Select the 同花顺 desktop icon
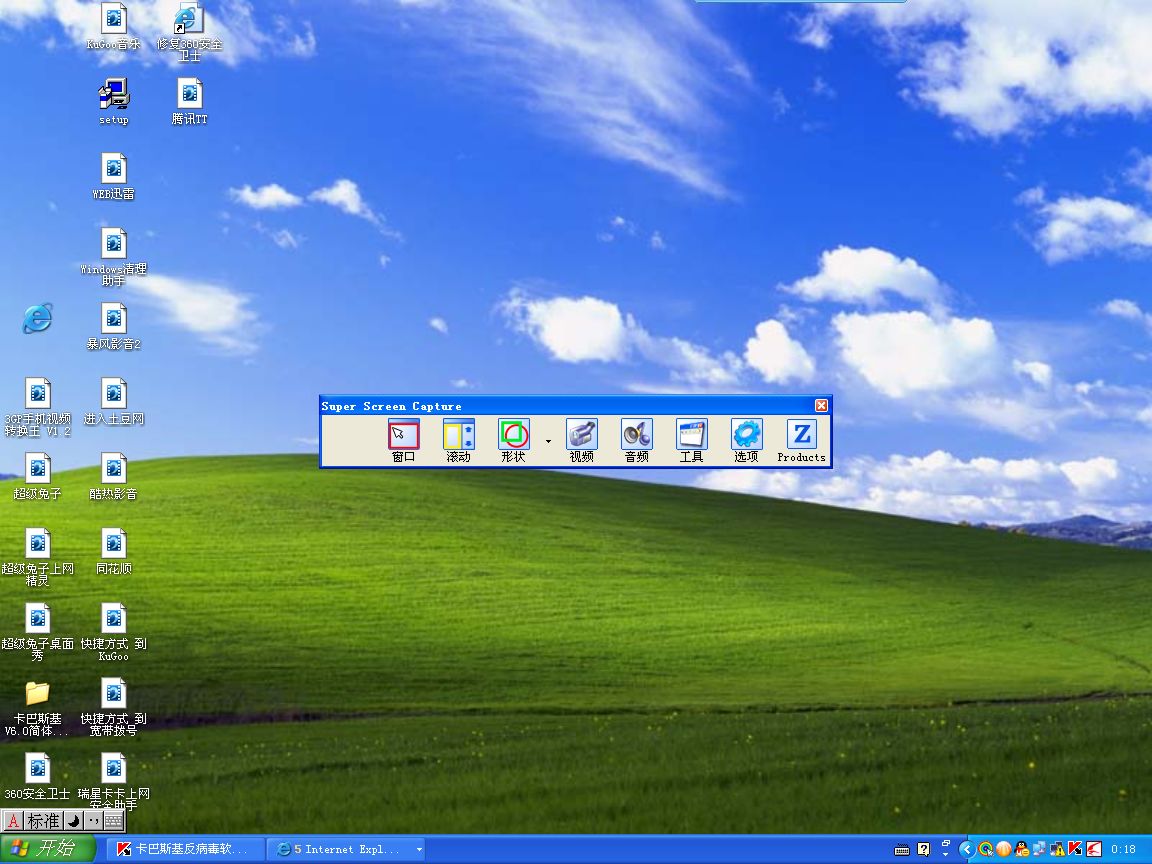This screenshot has height=864, width=1152. tap(113, 552)
